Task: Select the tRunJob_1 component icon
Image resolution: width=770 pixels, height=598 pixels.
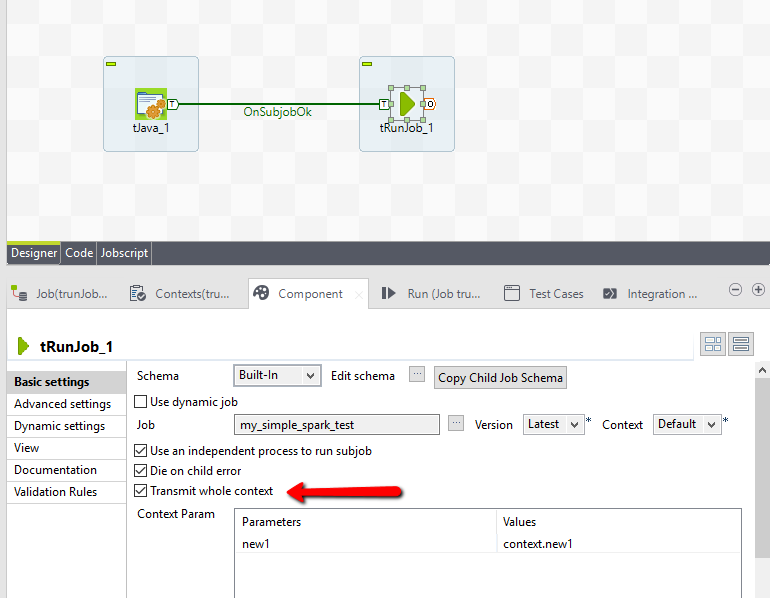Action: [x=407, y=104]
